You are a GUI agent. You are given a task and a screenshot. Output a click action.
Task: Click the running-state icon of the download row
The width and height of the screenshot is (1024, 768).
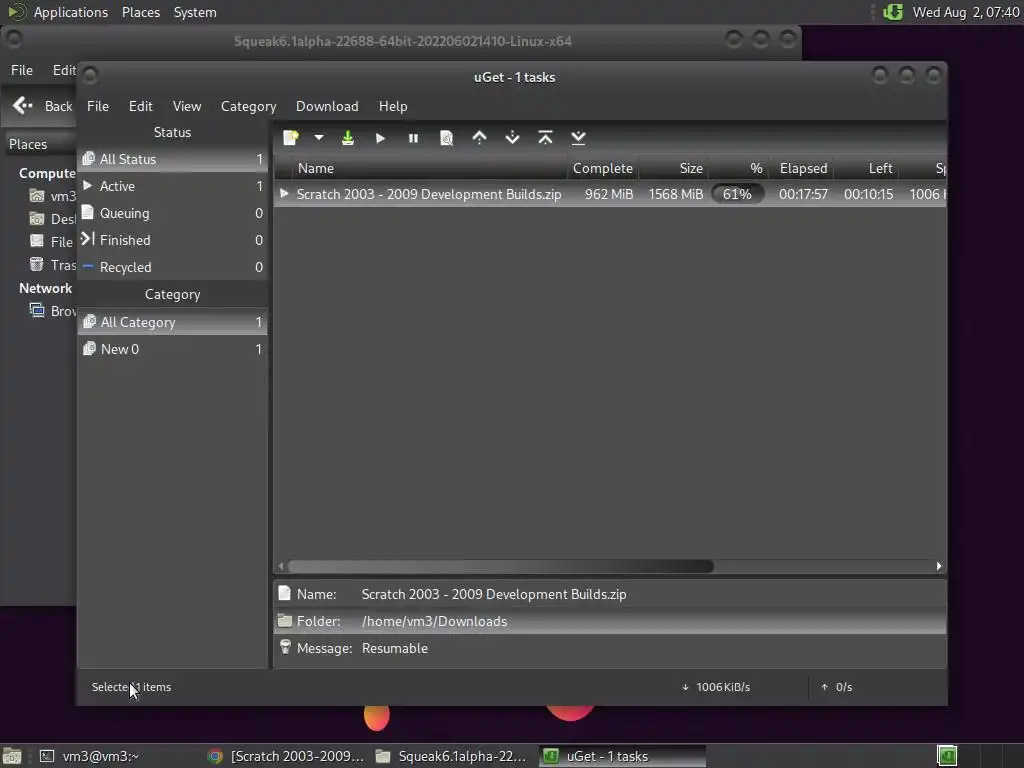(x=284, y=193)
